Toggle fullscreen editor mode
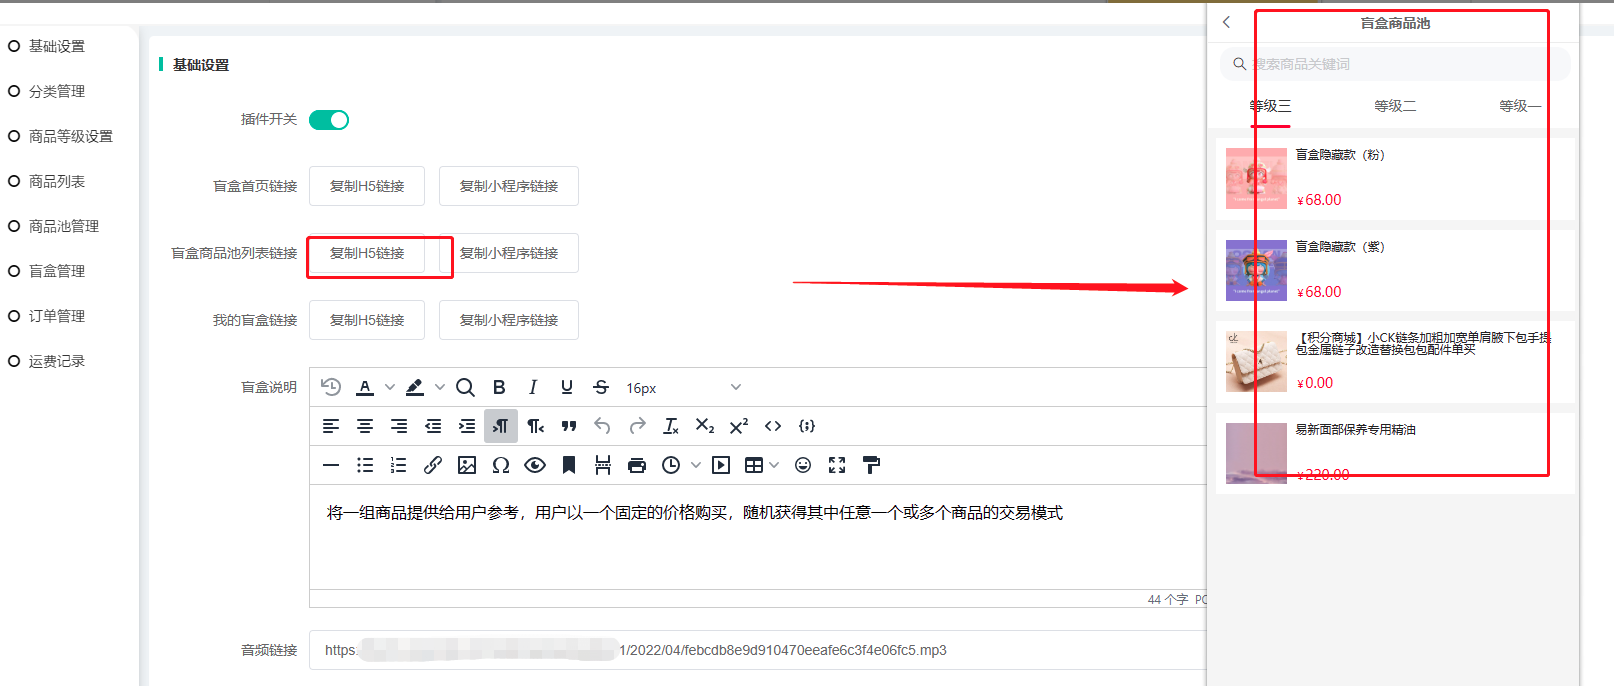 [x=837, y=465]
